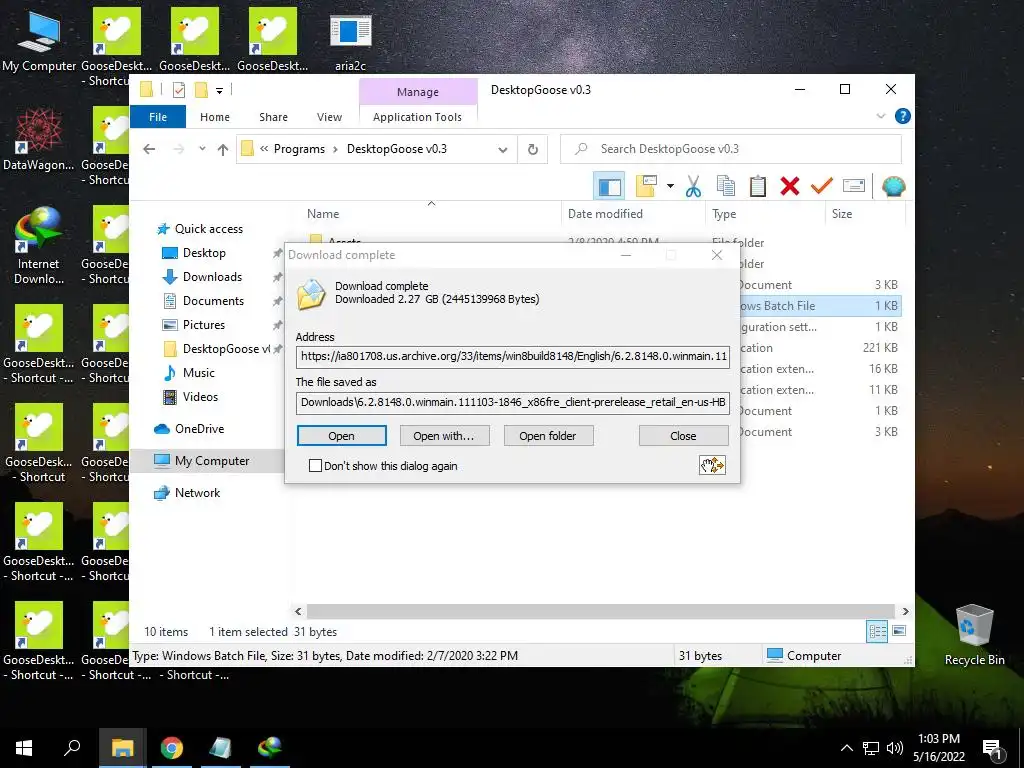1024x768 pixels.
Task: Click the Classic Shell settings shell icon
Action: (893, 187)
